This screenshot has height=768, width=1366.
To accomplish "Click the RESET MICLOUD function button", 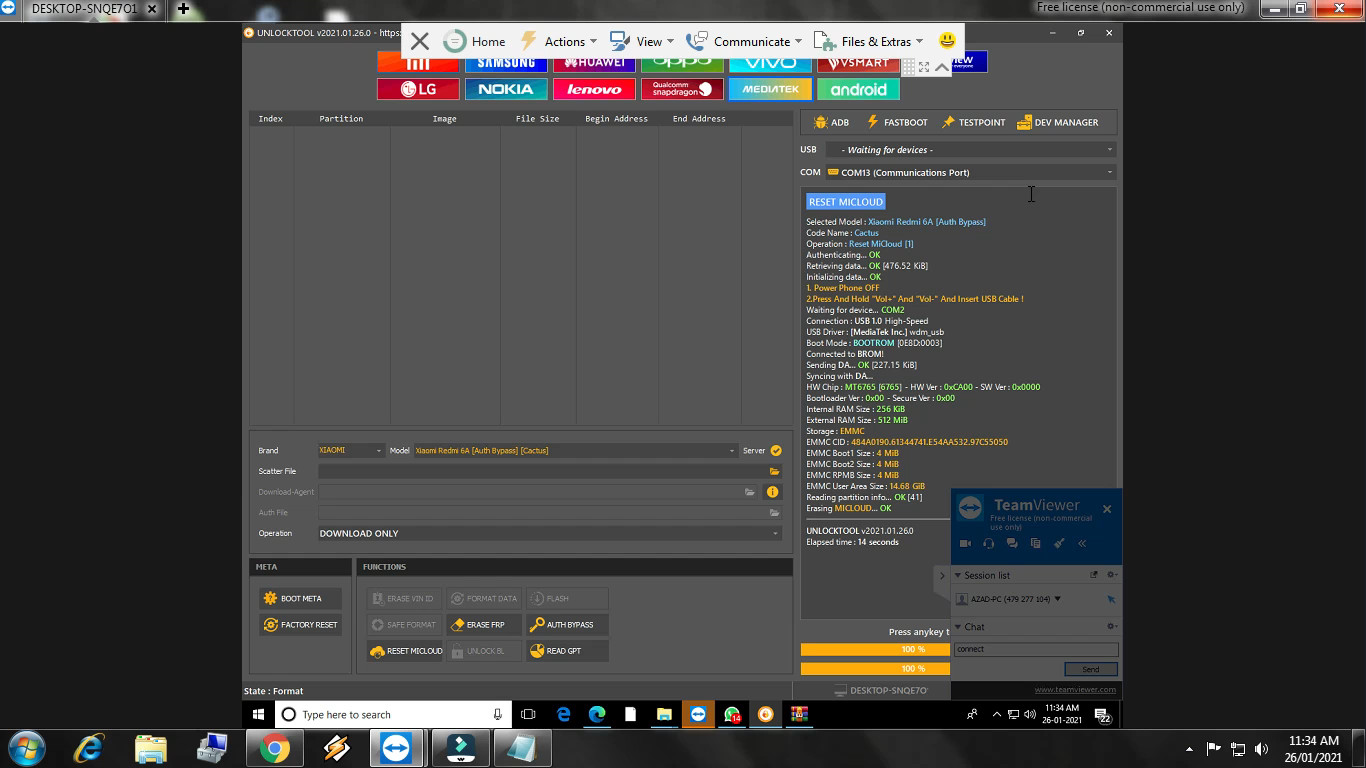I will (404, 650).
